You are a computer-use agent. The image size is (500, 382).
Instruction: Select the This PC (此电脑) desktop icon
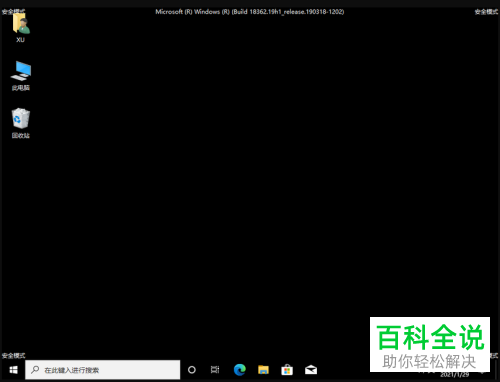click(x=21, y=76)
